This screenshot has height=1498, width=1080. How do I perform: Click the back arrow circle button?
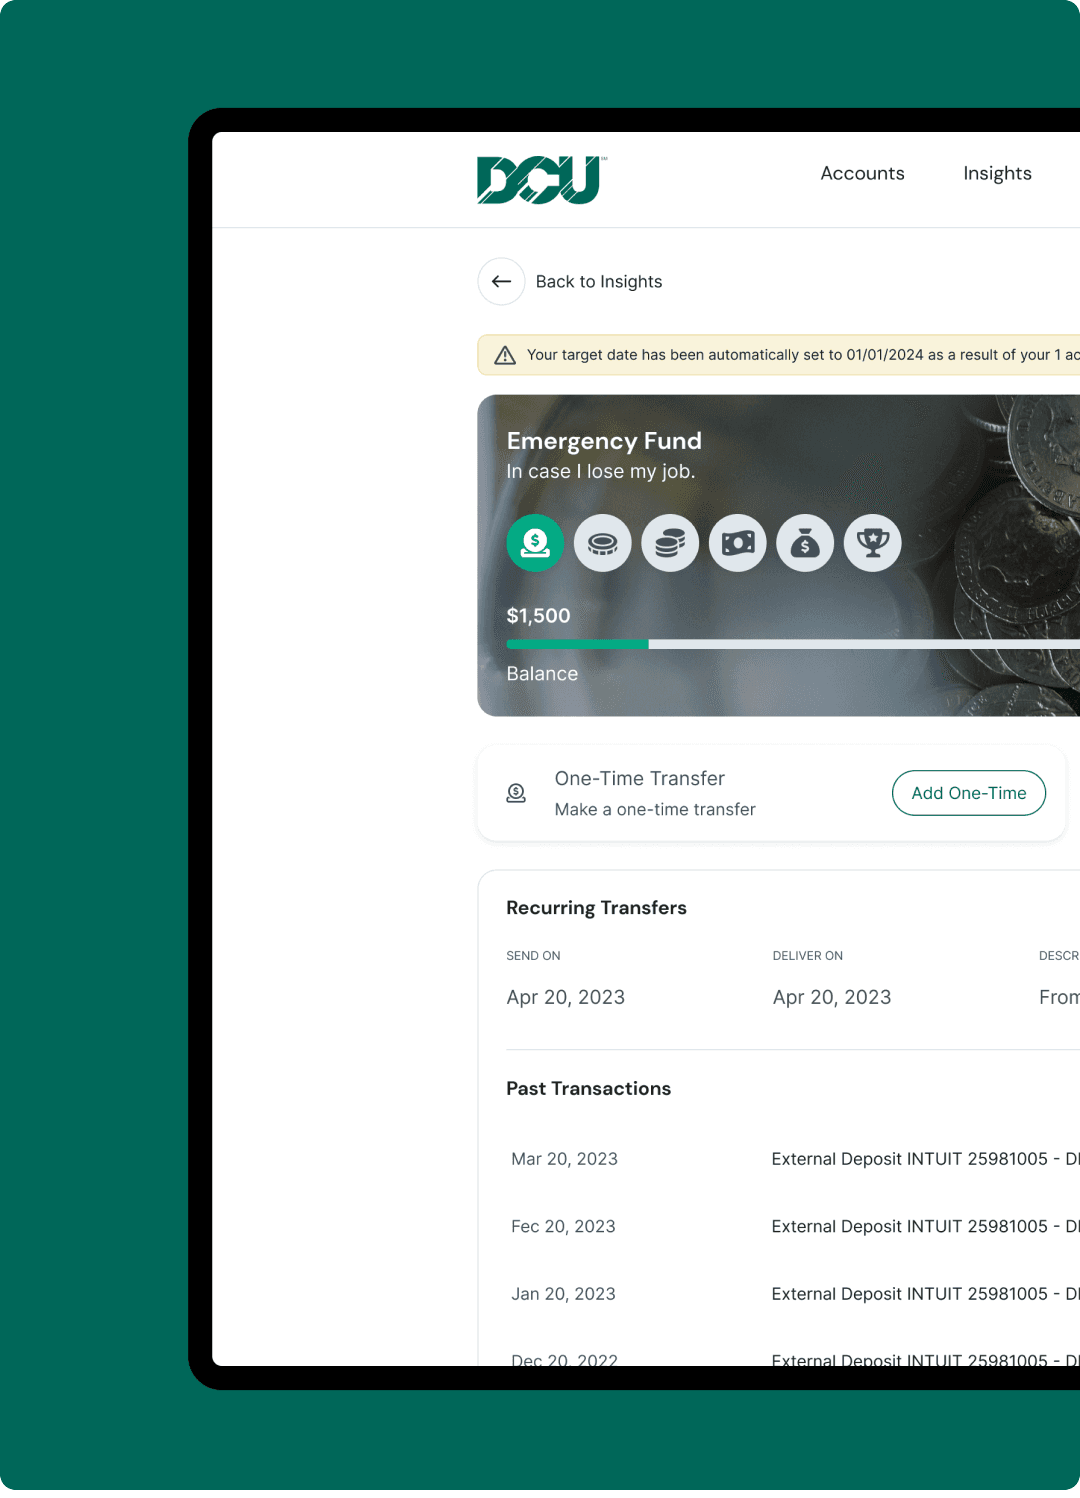click(x=501, y=282)
